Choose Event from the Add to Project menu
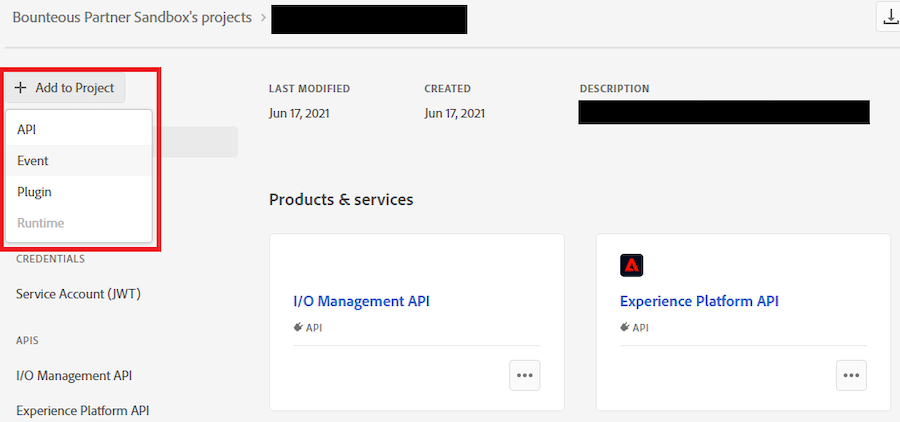 (x=79, y=161)
